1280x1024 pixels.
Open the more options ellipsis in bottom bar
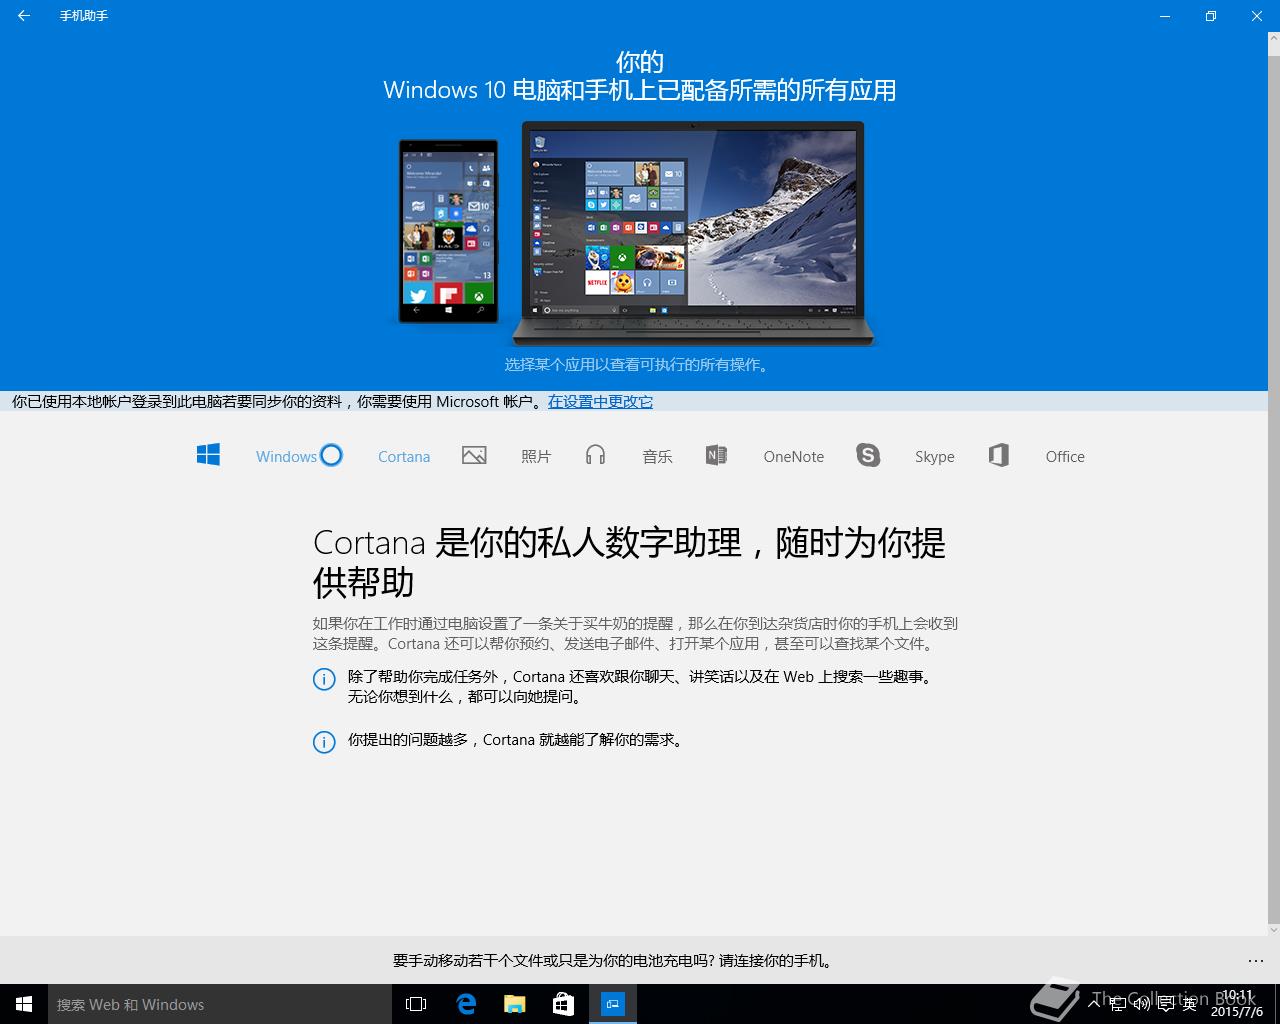tap(1256, 961)
